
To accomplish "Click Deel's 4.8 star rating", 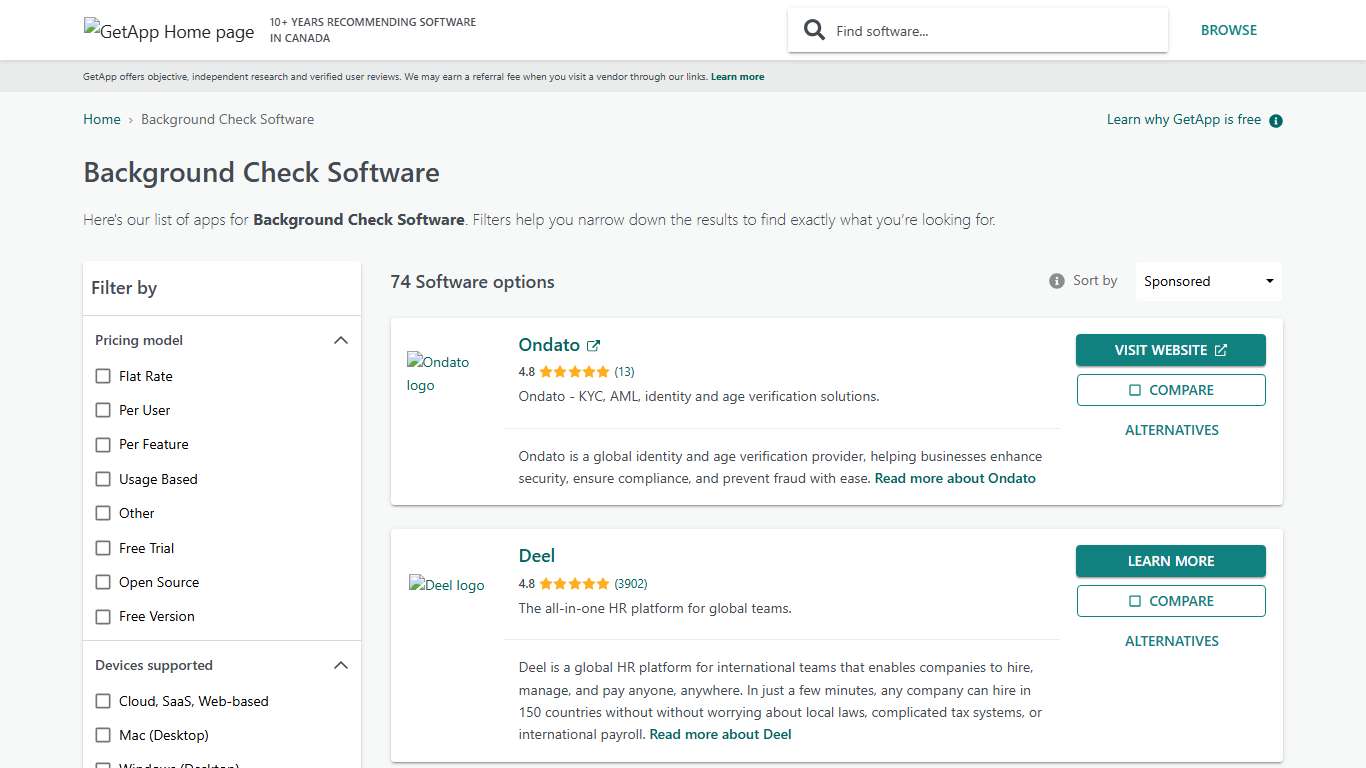I will pyautogui.click(x=564, y=583).
